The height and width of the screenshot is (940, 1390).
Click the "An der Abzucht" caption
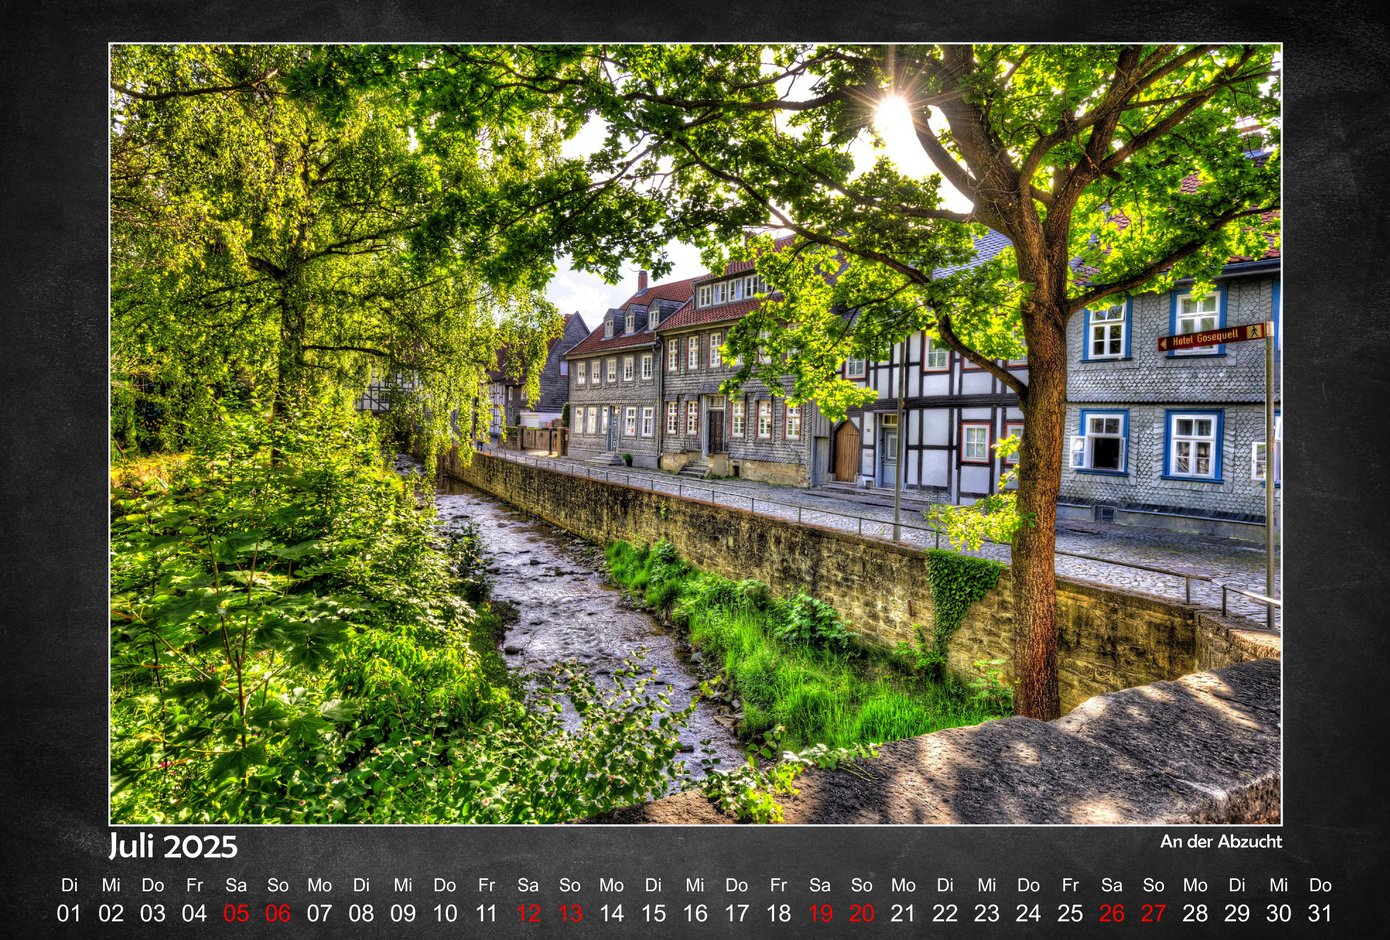(x=1221, y=842)
